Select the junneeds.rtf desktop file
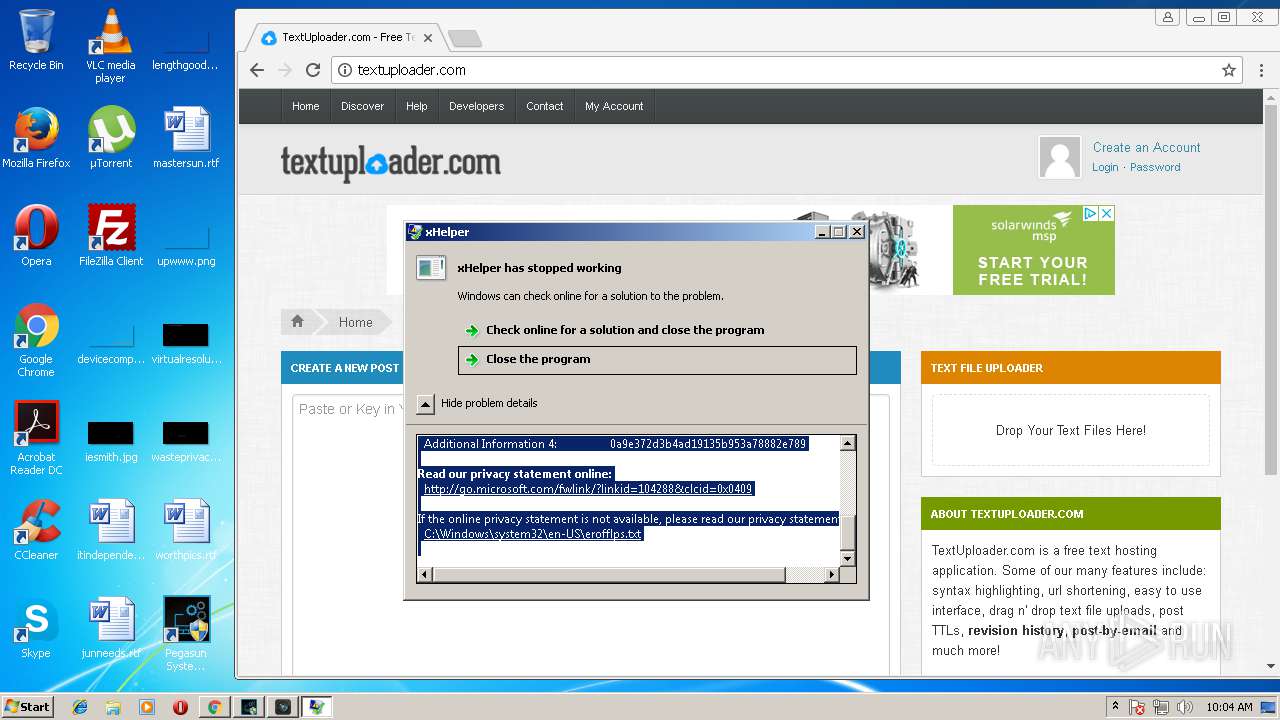This screenshot has width=1280, height=720. point(111,628)
